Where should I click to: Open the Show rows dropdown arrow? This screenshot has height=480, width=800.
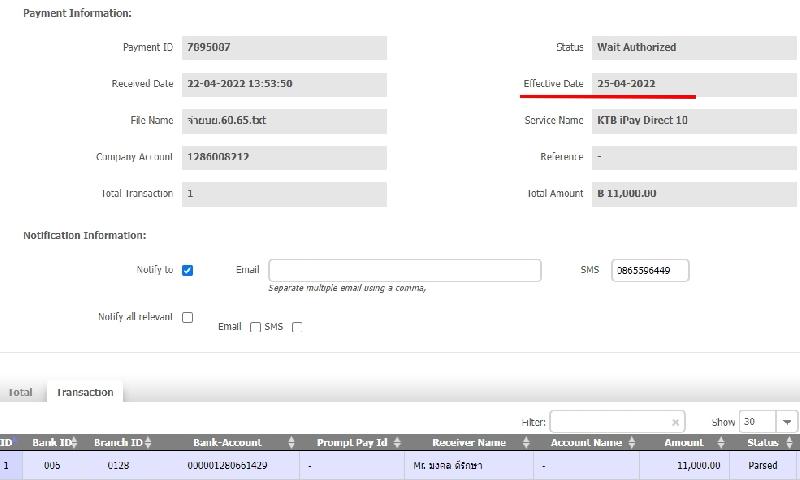788,422
